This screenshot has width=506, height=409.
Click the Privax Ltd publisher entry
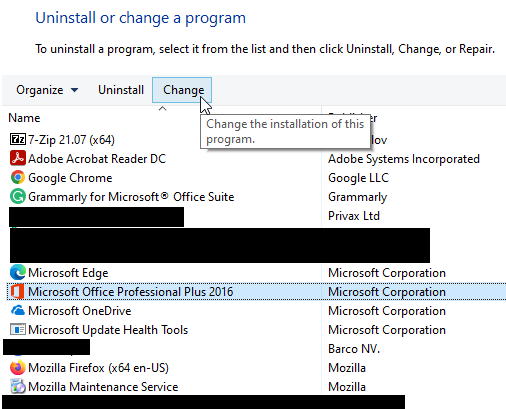(x=354, y=216)
